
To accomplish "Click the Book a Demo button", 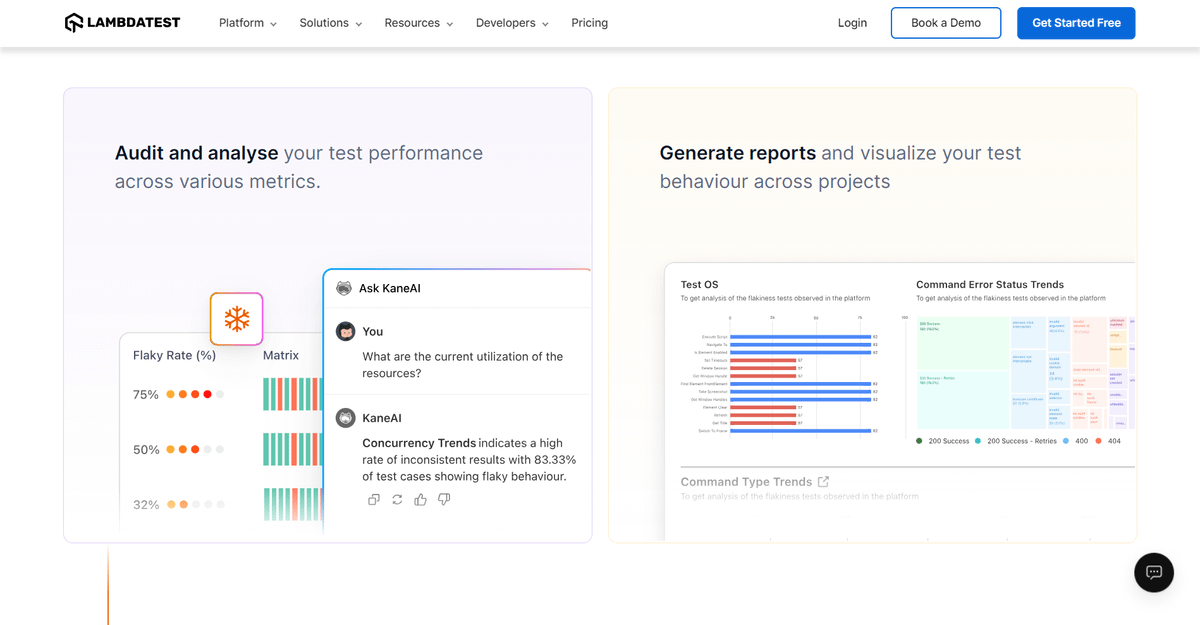I will 945,23.
